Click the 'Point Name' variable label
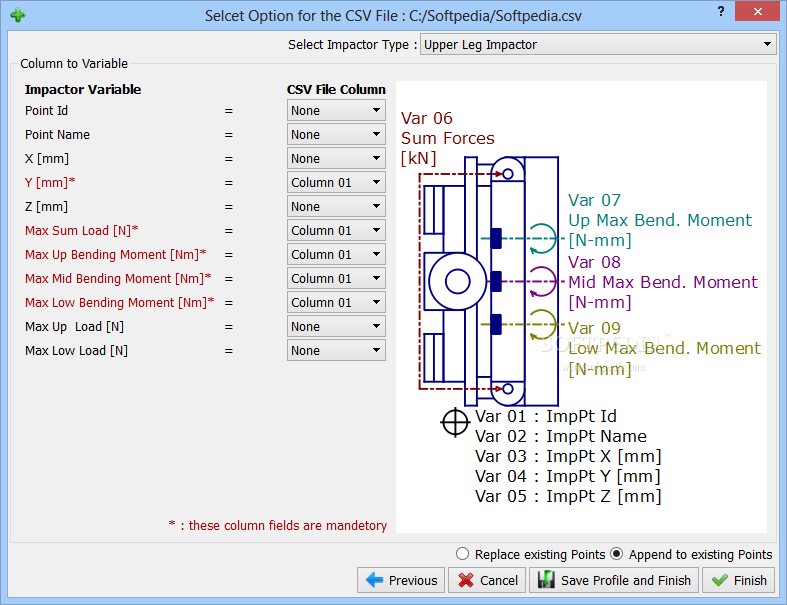 57,135
